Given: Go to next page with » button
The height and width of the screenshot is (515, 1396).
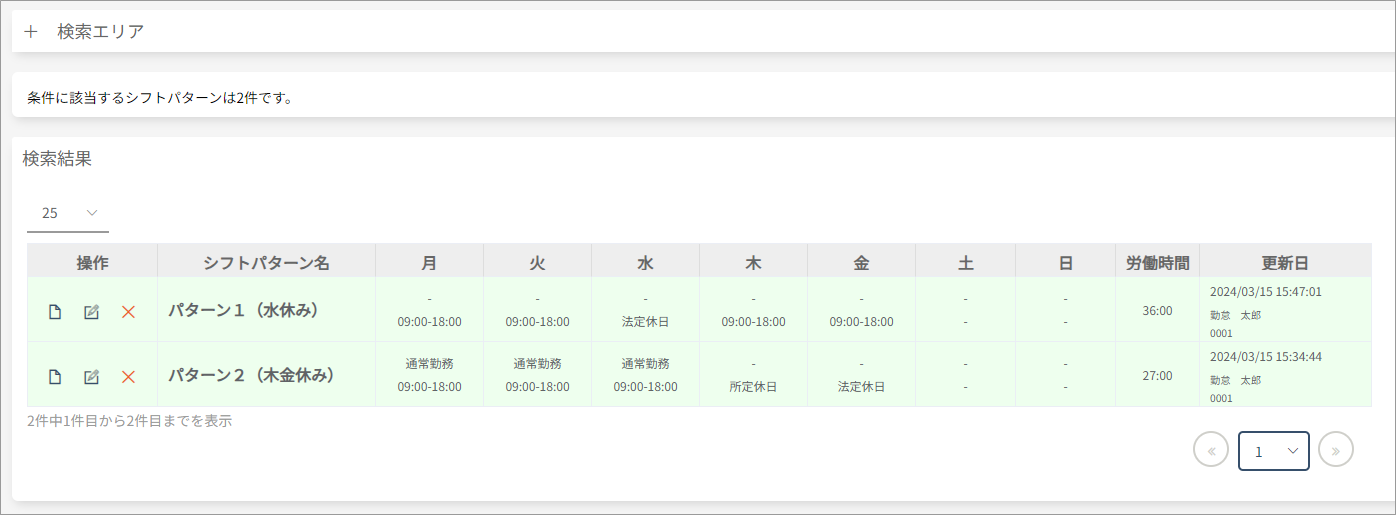Looking at the screenshot, I should click(x=1336, y=450).
